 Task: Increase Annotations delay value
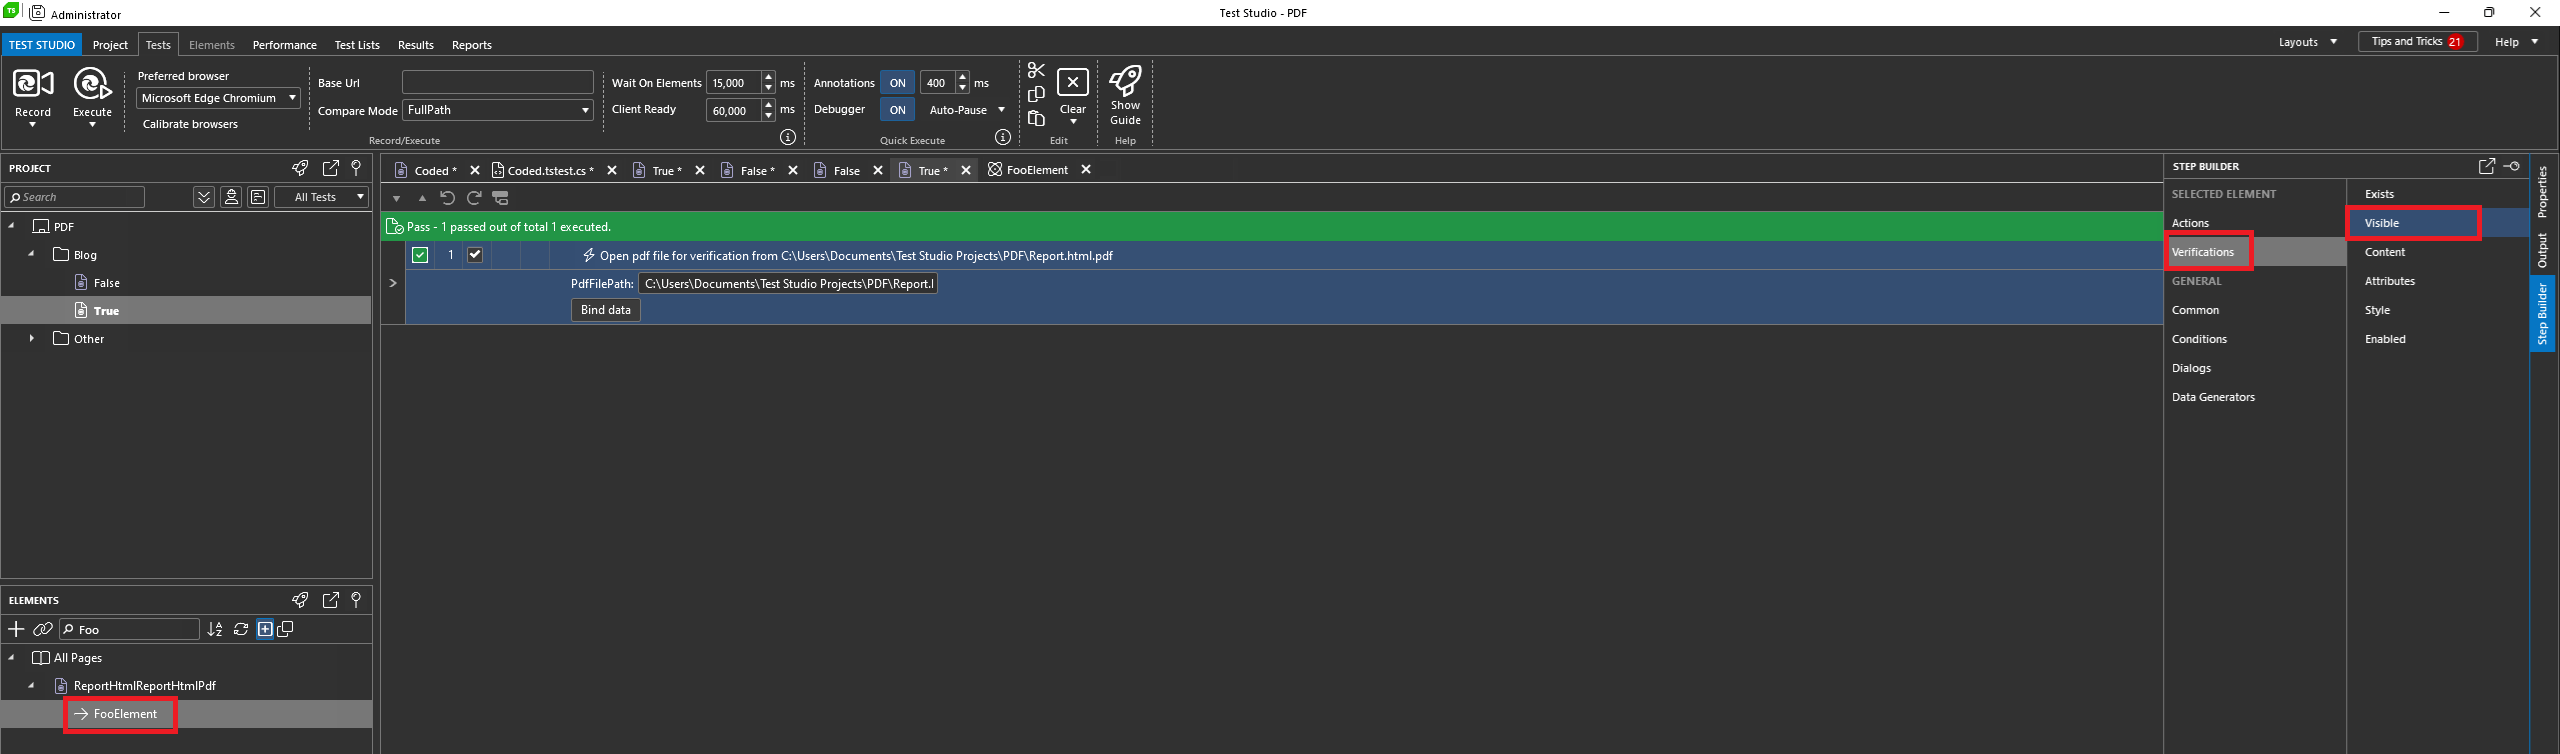point(962,78)
